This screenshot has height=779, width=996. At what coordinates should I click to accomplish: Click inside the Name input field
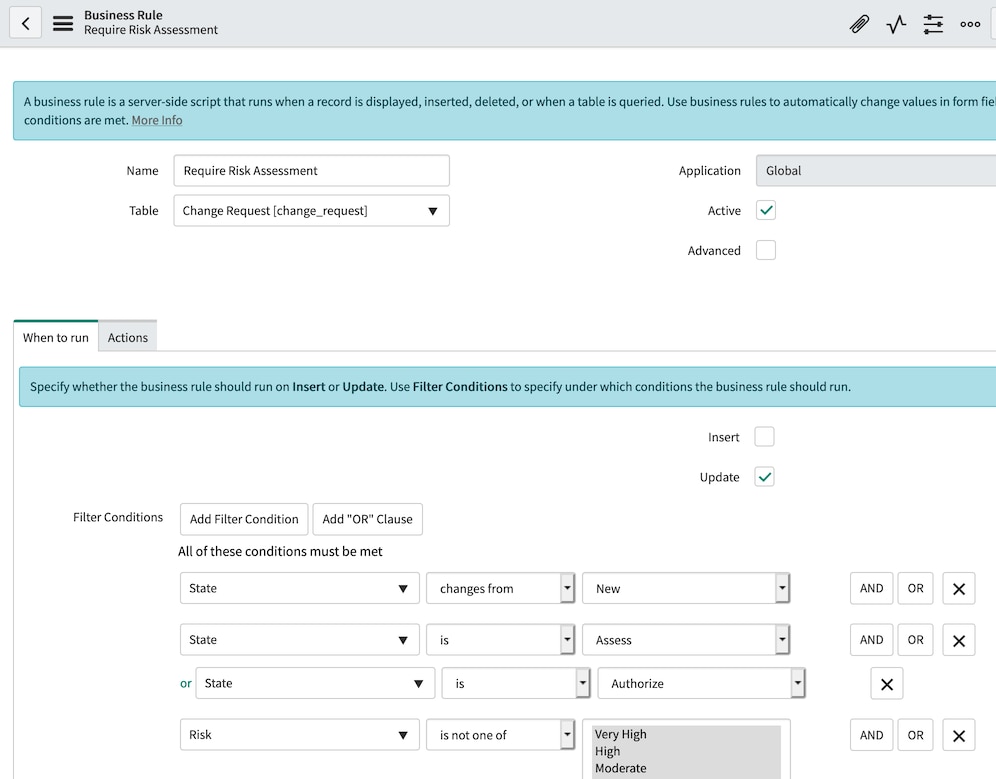311,170
